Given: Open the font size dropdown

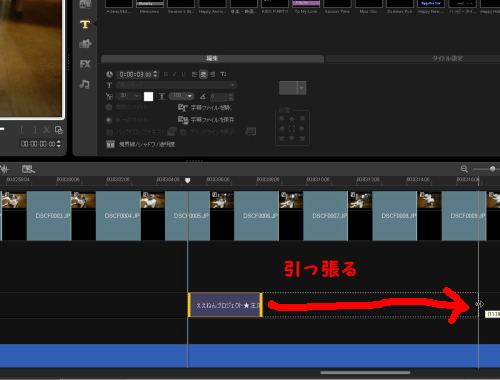Looking at the screenshot, I should 128,96.
